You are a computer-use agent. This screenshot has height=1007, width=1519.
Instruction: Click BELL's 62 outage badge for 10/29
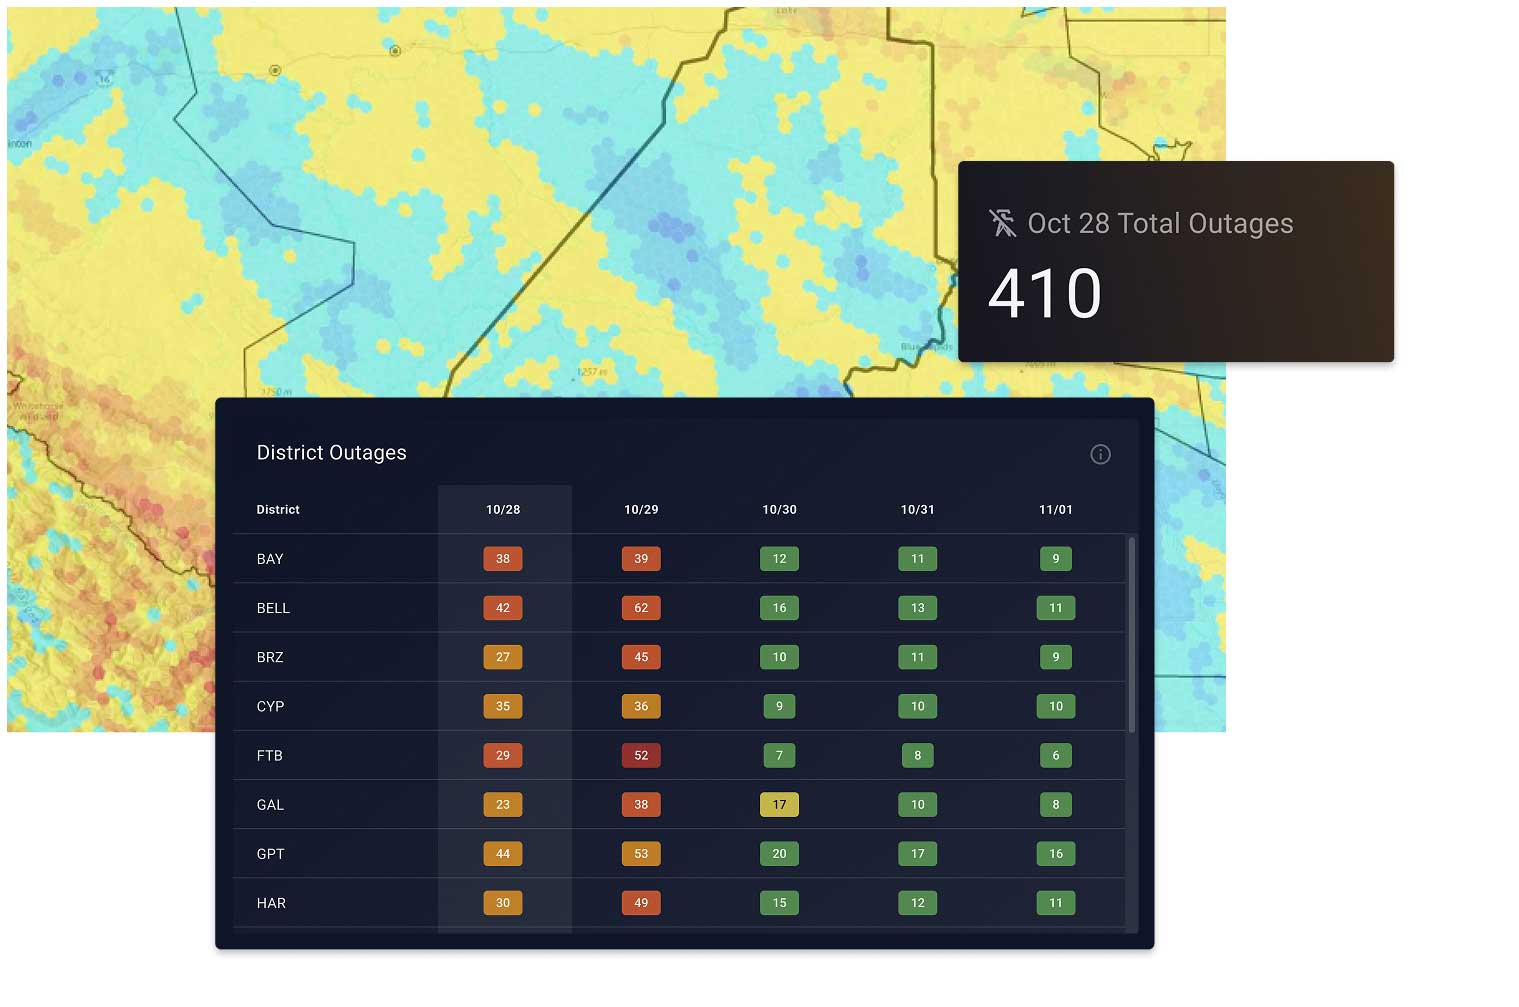(641, 608)
